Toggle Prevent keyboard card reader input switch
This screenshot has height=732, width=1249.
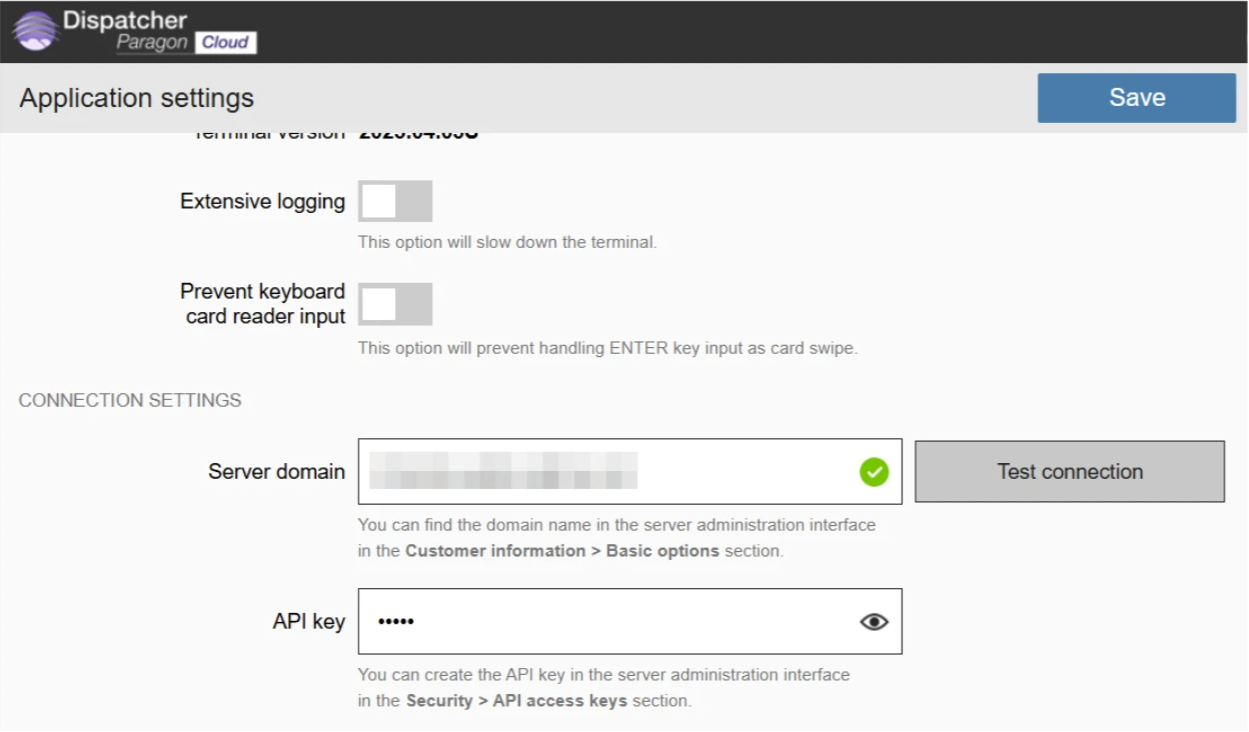tap(395, 304)
